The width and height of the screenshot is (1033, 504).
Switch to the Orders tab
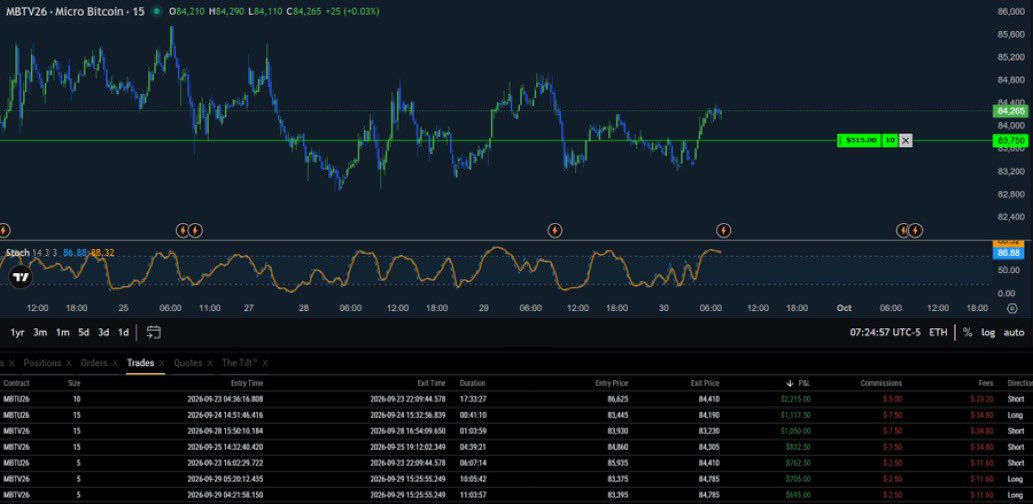94,363
